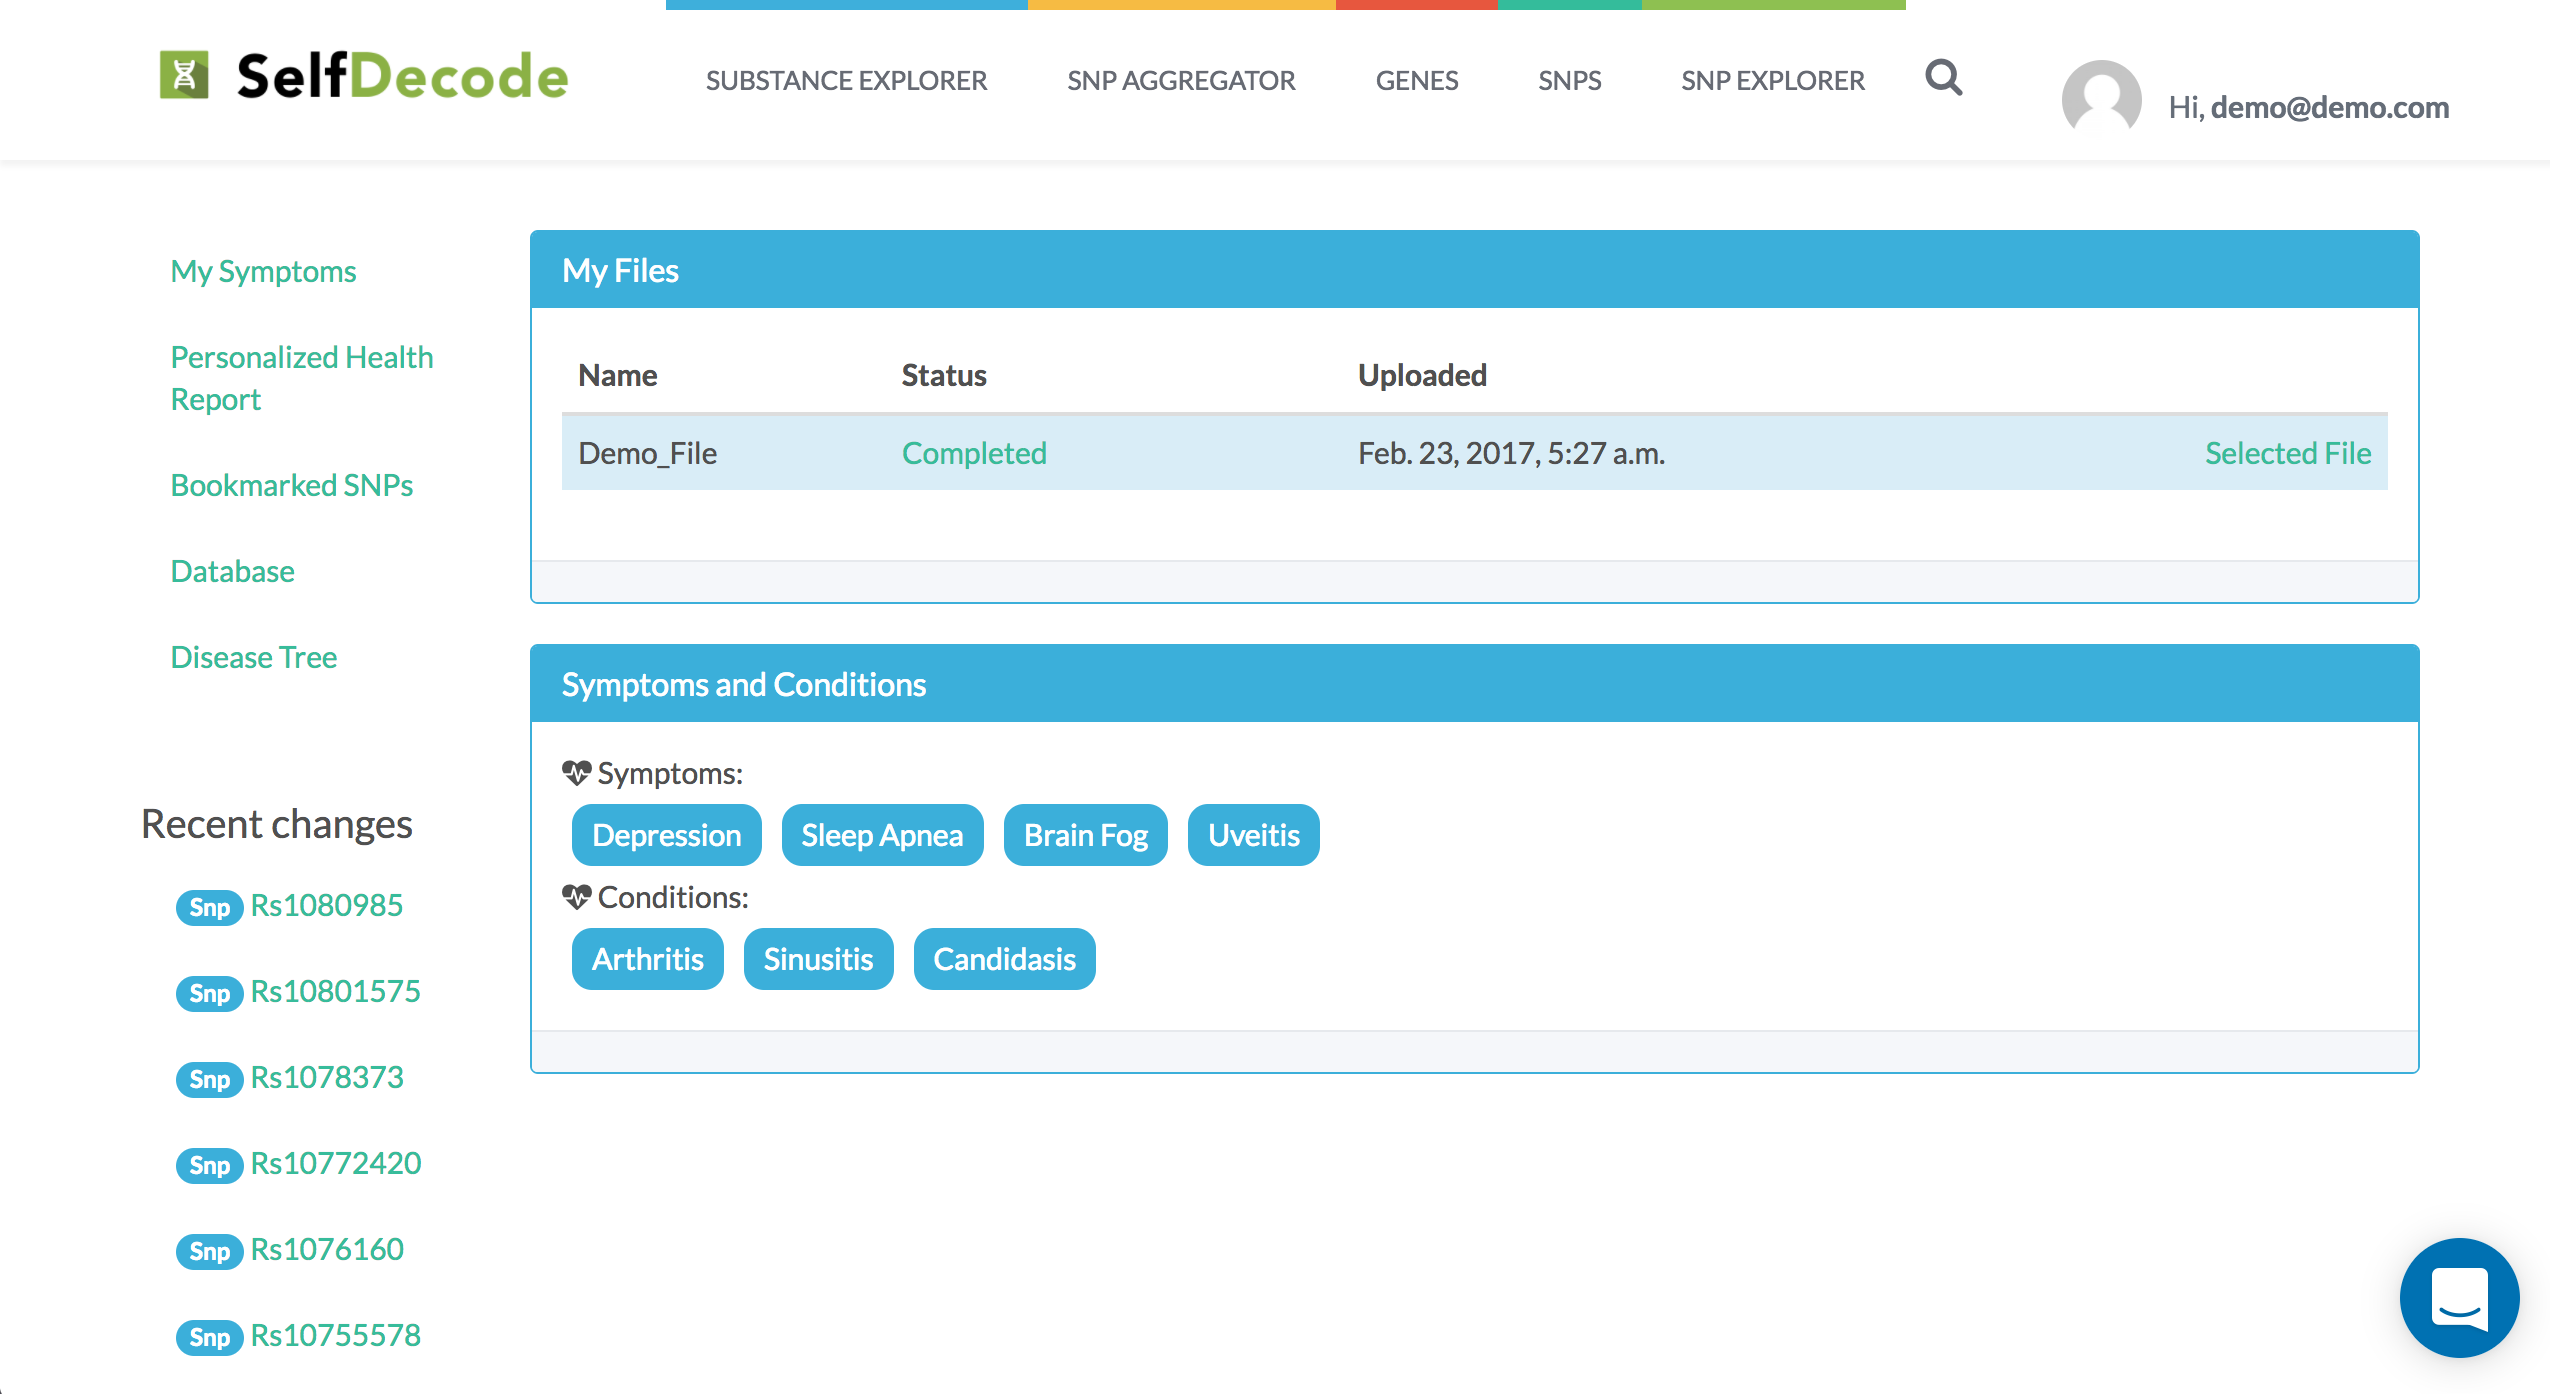This screenshot has width=2550, height=1394.
Task: Click the Snp badge beside Rs1078373
Action: coord(209,1079)
